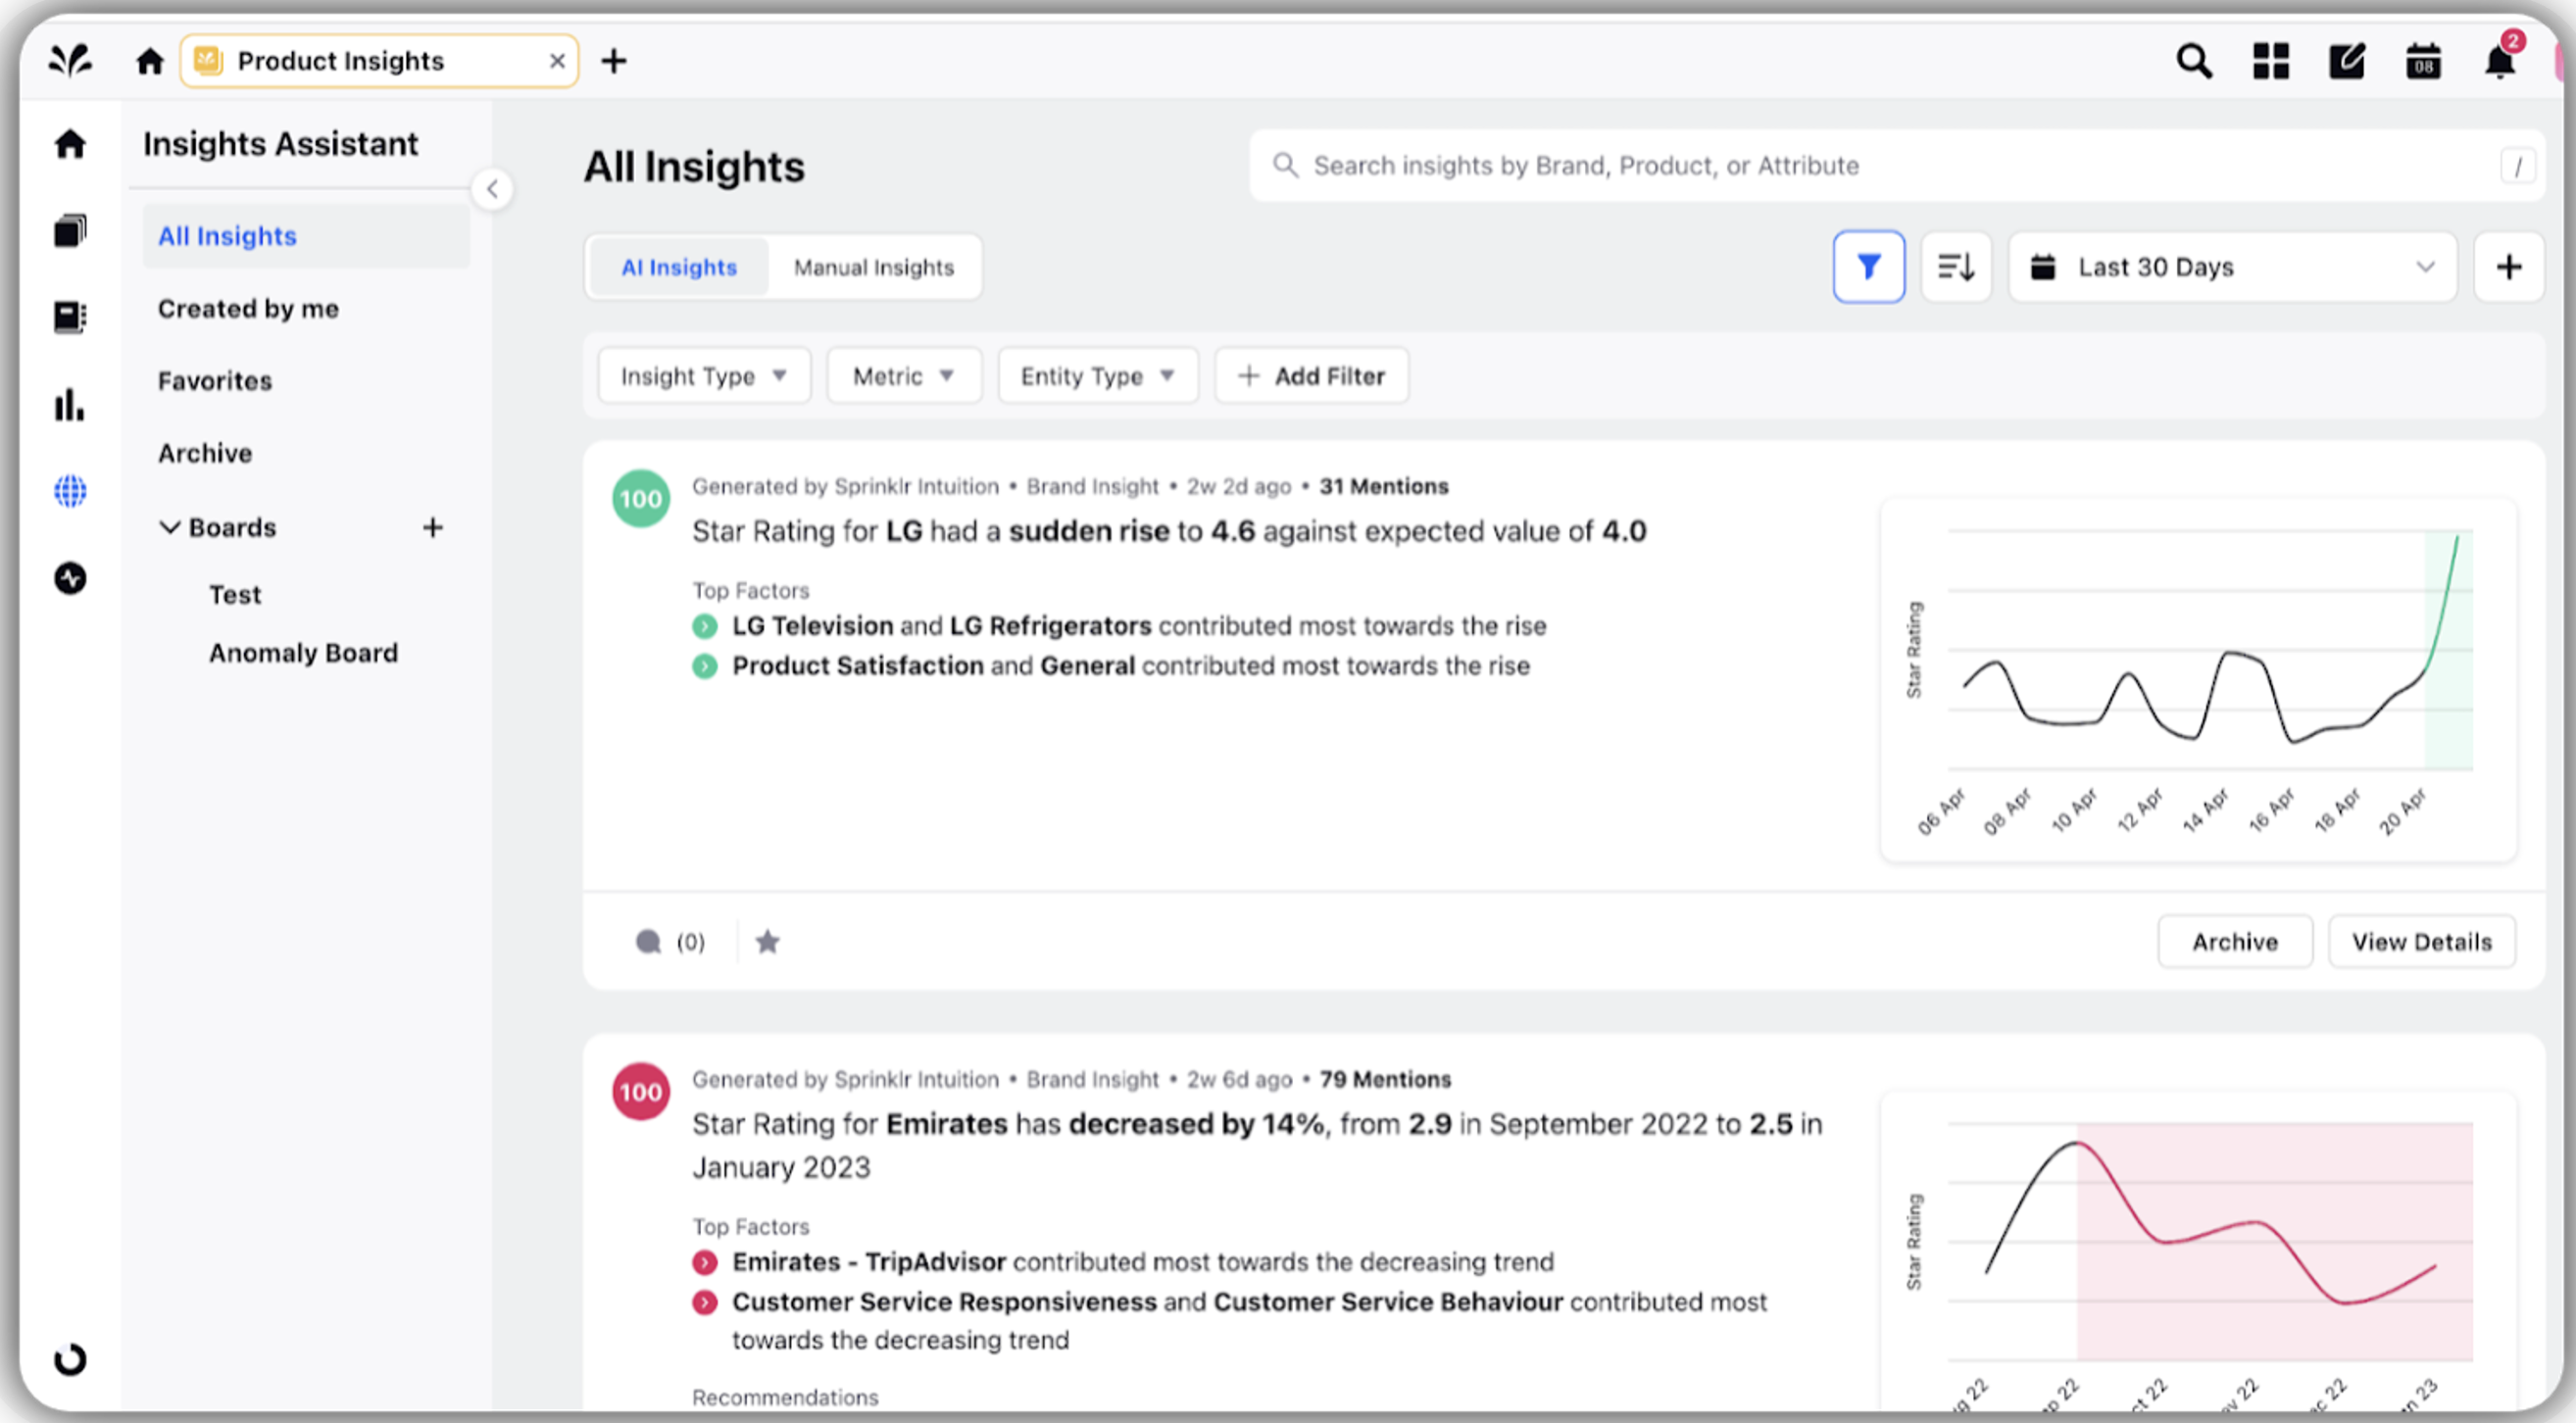Open the globe sidebar icon
The height and width of the screenshot is (1423, 2576).
(70, 491)
